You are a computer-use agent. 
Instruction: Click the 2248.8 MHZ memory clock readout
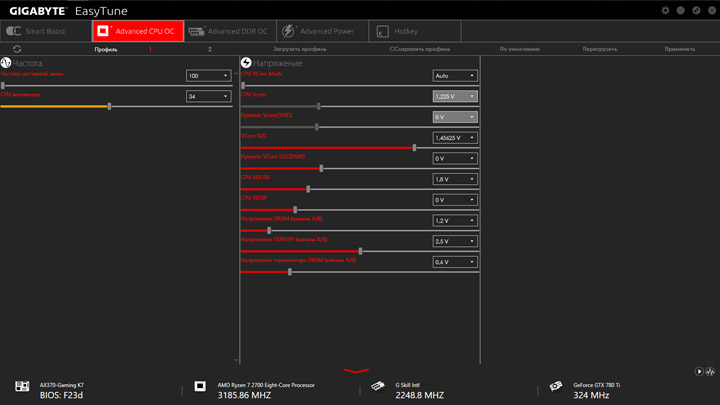click(420, 395)
